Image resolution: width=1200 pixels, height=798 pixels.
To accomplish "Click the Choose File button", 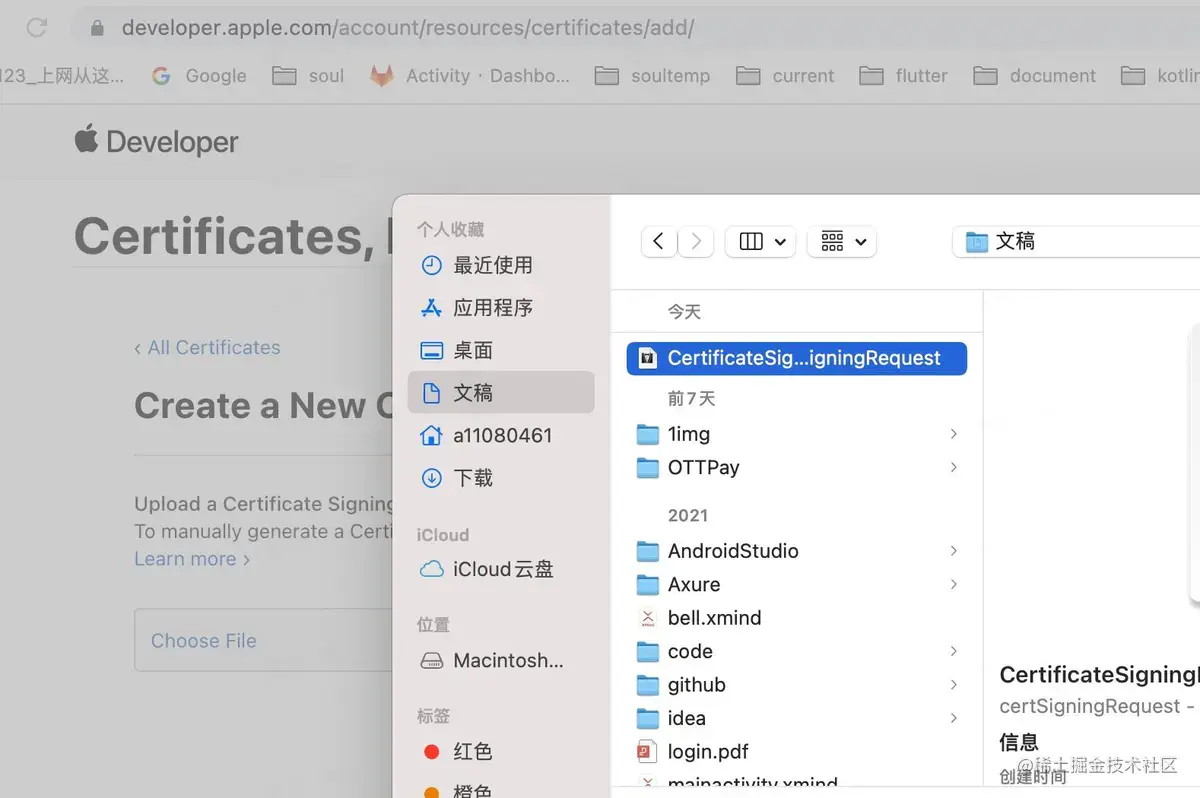I will click(204, 641).
